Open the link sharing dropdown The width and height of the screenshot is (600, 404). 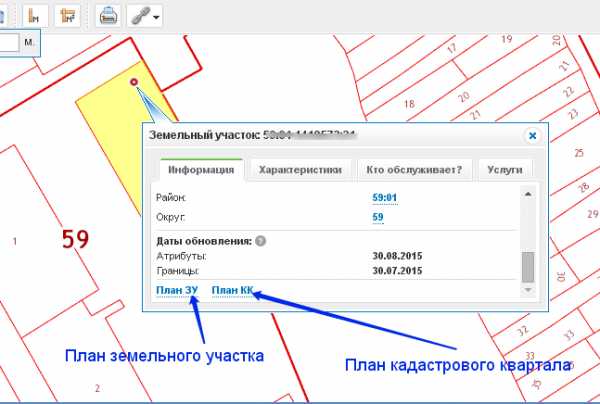click(x=145, y=16)
